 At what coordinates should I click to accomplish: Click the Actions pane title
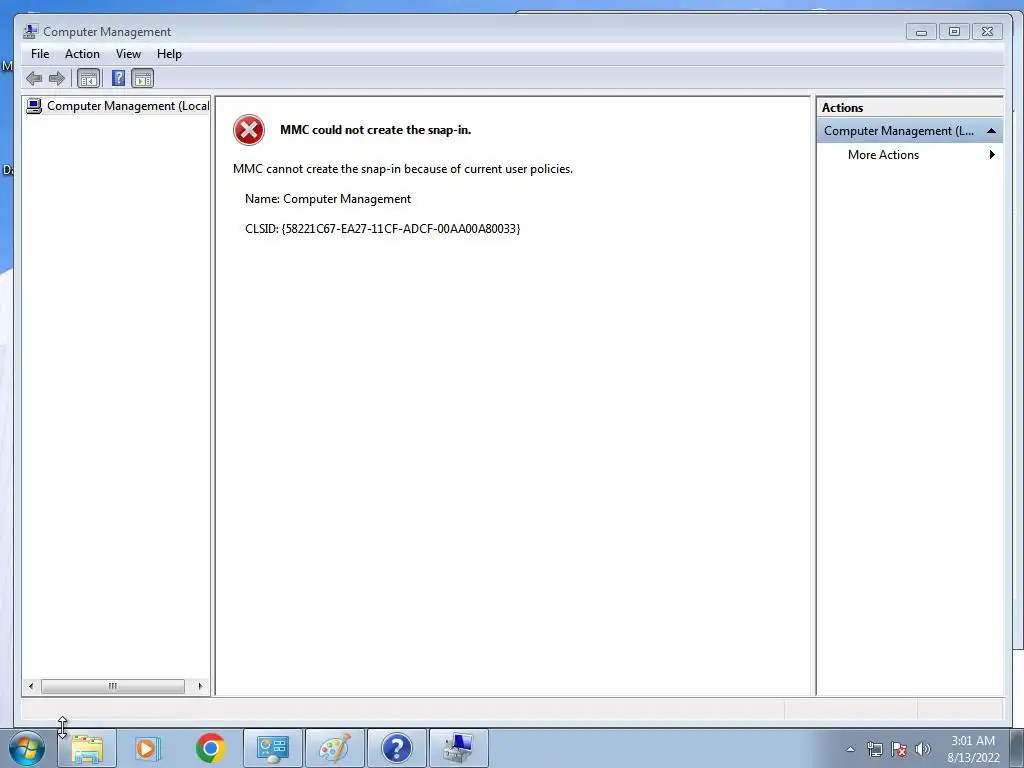point(842,108)
